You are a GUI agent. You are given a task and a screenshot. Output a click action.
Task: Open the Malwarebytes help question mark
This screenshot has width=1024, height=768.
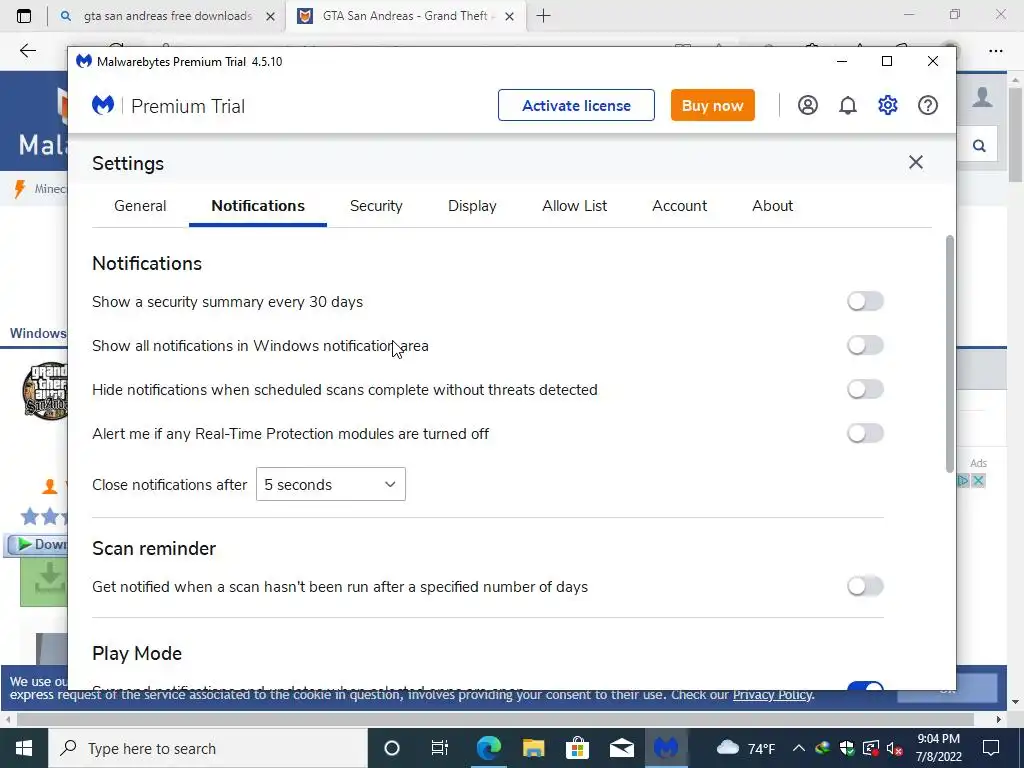[927, 105]
